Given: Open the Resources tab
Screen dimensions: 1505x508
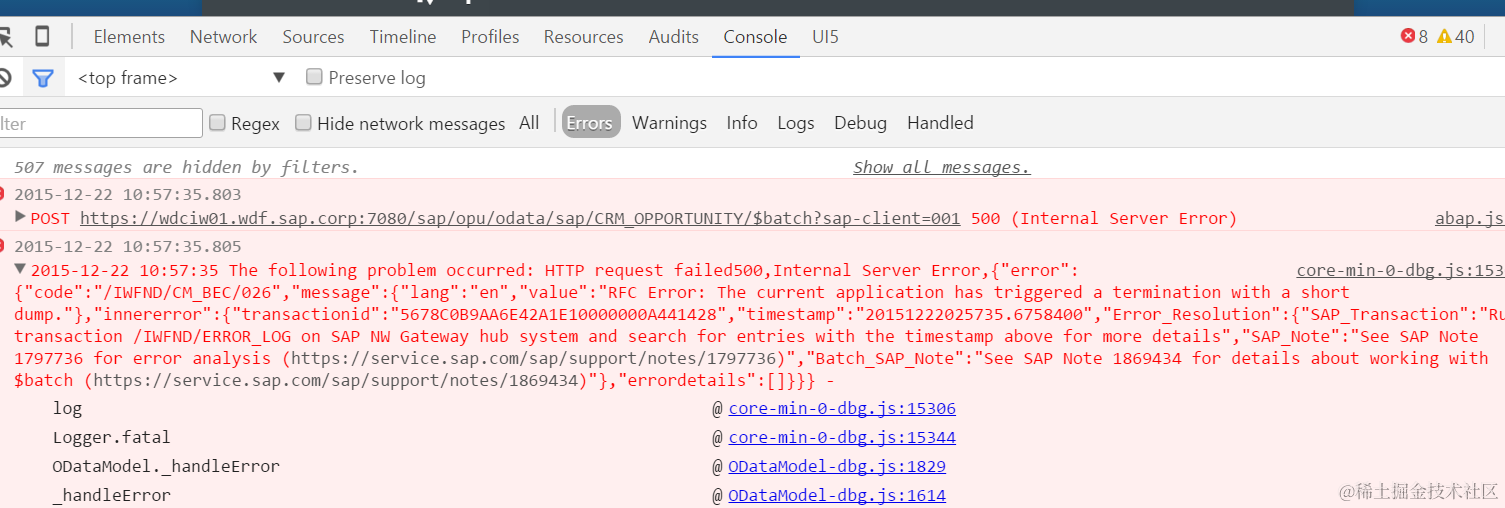Looking at the screenshot, I should (583, 37).
